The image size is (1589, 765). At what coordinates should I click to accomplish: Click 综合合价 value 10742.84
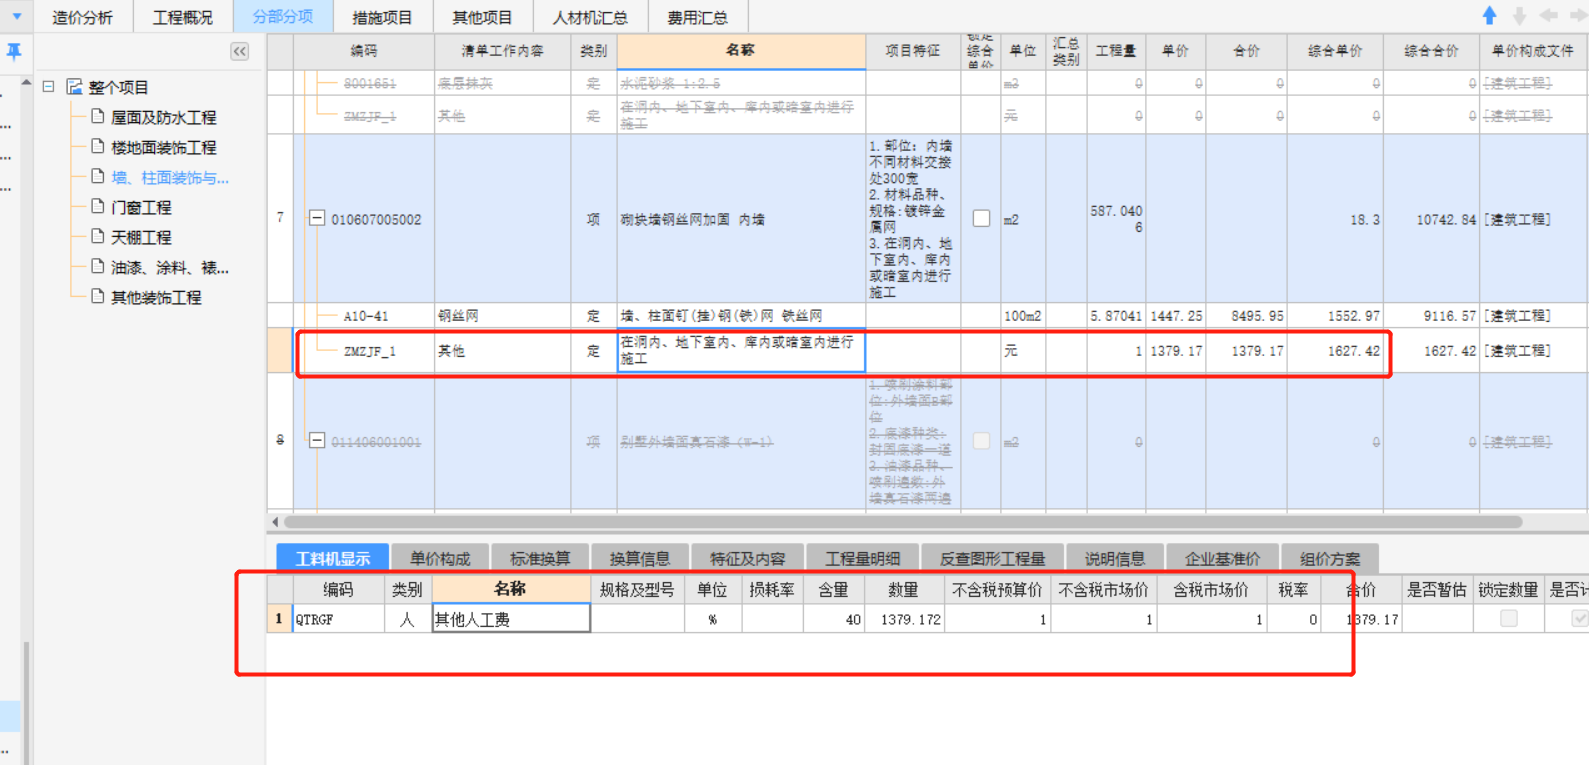point(1446,219)
